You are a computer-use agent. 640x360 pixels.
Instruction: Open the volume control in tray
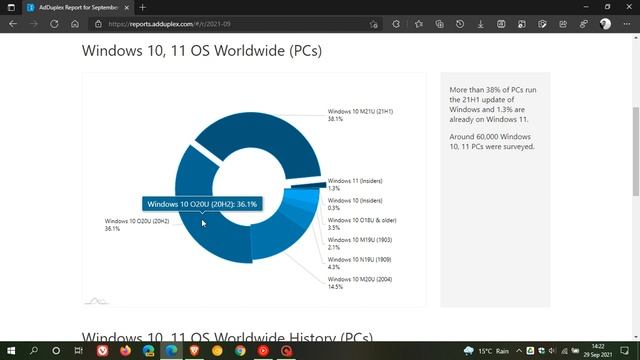pos(552,351)
